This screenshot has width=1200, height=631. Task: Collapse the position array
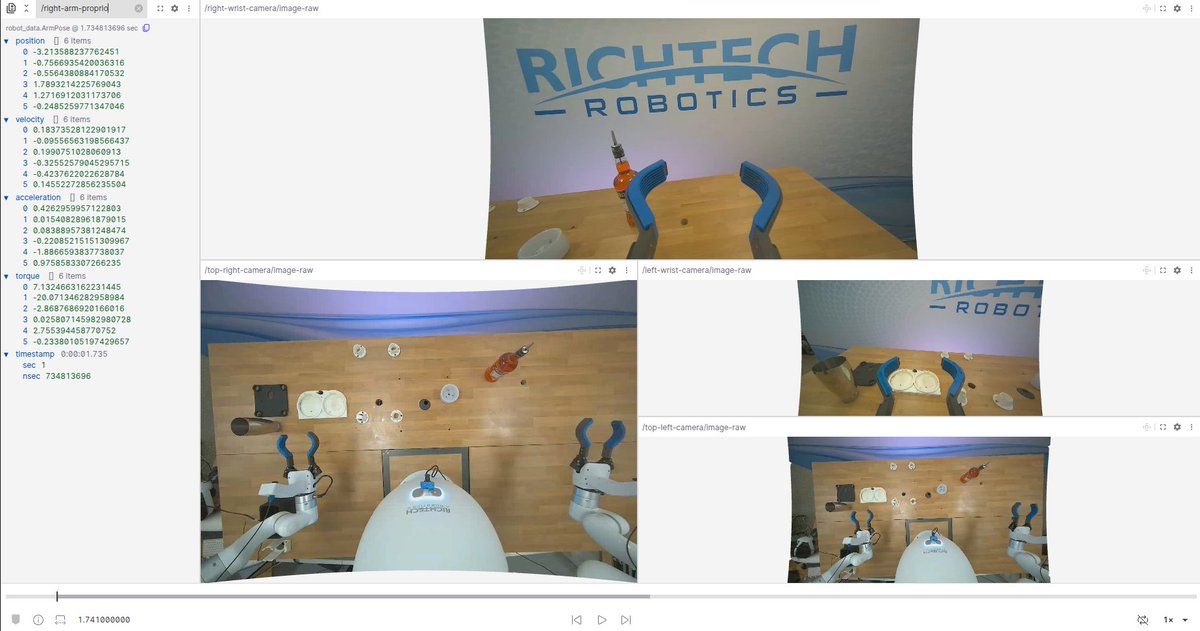[x=6, y=41]
